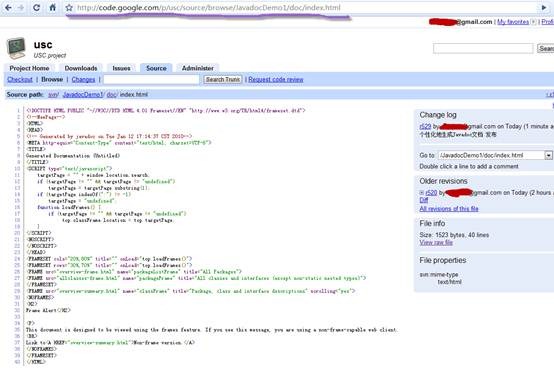
Task: Switch to Downloads tab
Action: [81, 68]
